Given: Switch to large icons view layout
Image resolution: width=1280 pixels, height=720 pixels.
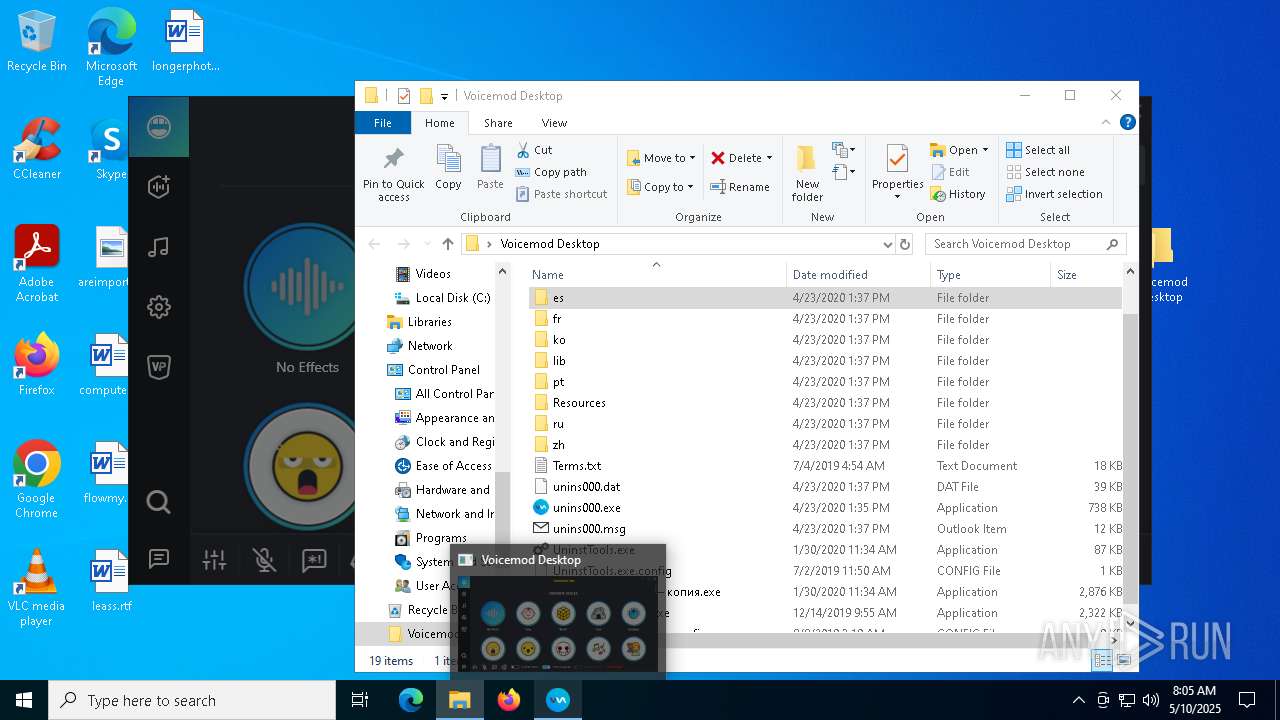Looking at the screenshot, I should coord(1124,660).
